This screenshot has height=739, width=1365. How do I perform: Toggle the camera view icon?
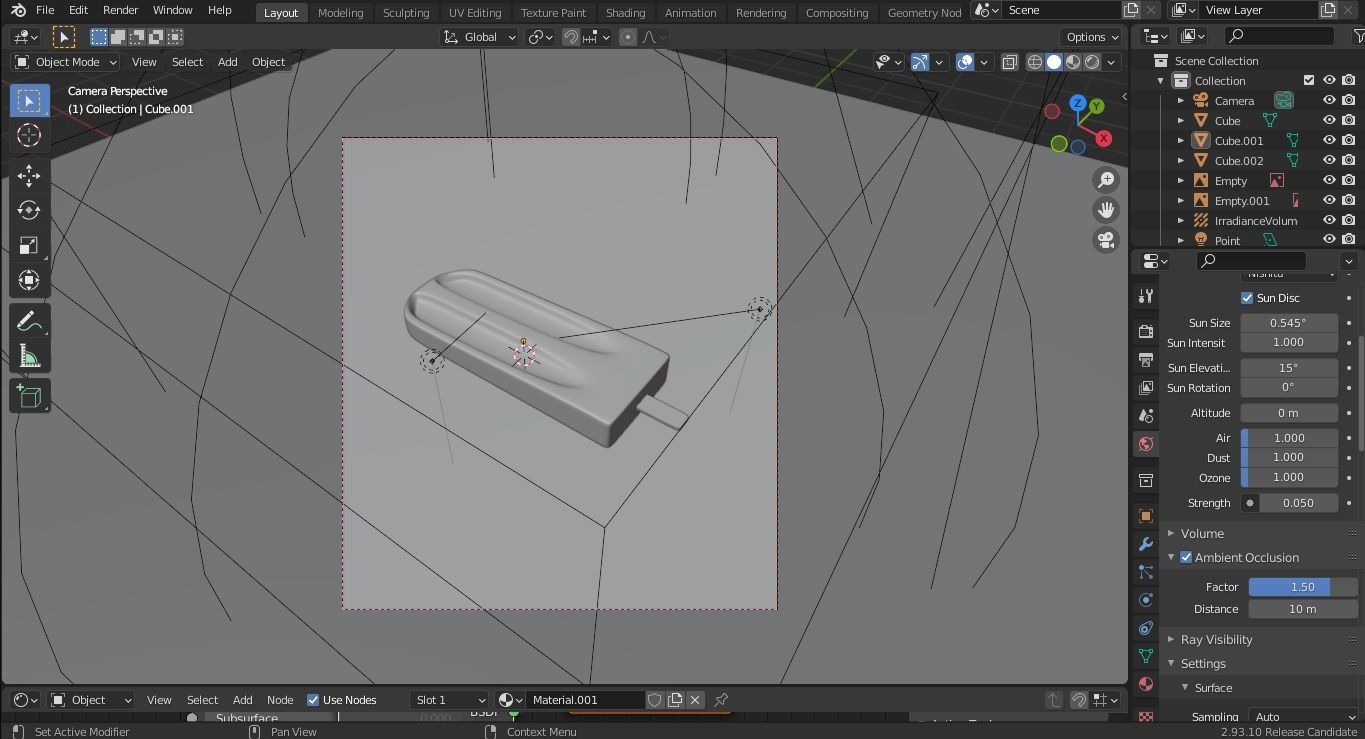[1106, 240]
